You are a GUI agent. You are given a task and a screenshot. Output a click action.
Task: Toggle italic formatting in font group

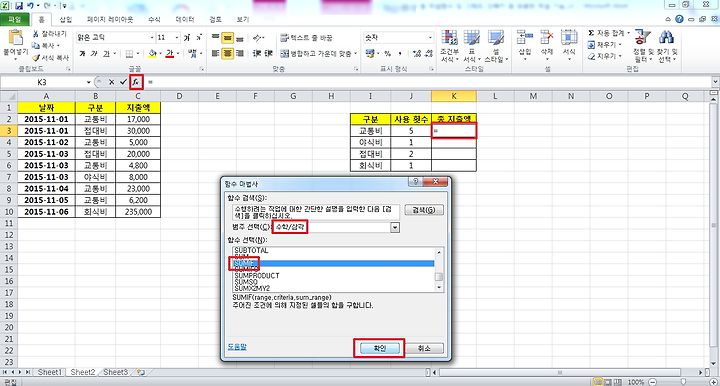(x=94, y=54)
